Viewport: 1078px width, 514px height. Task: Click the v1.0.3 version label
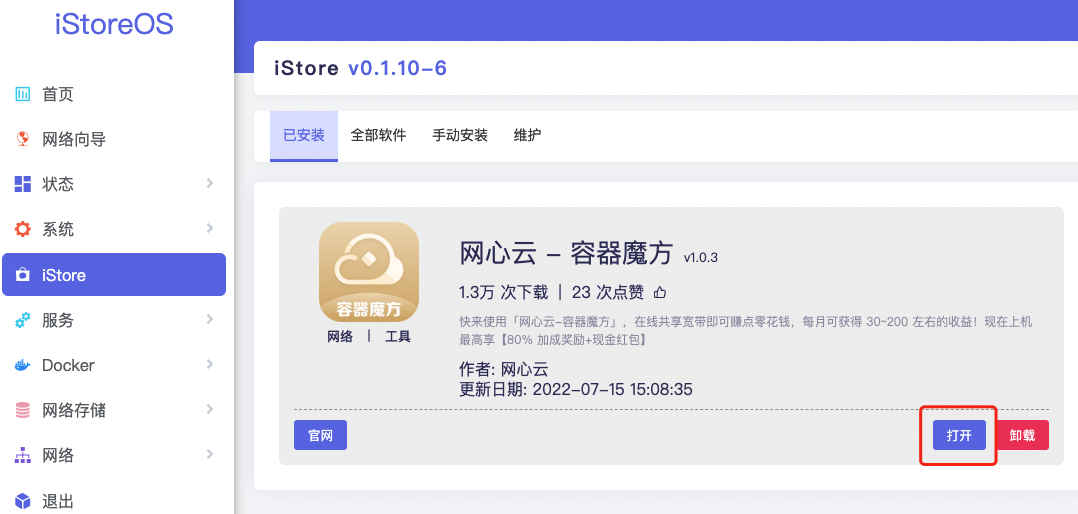(x=701, y=258)
